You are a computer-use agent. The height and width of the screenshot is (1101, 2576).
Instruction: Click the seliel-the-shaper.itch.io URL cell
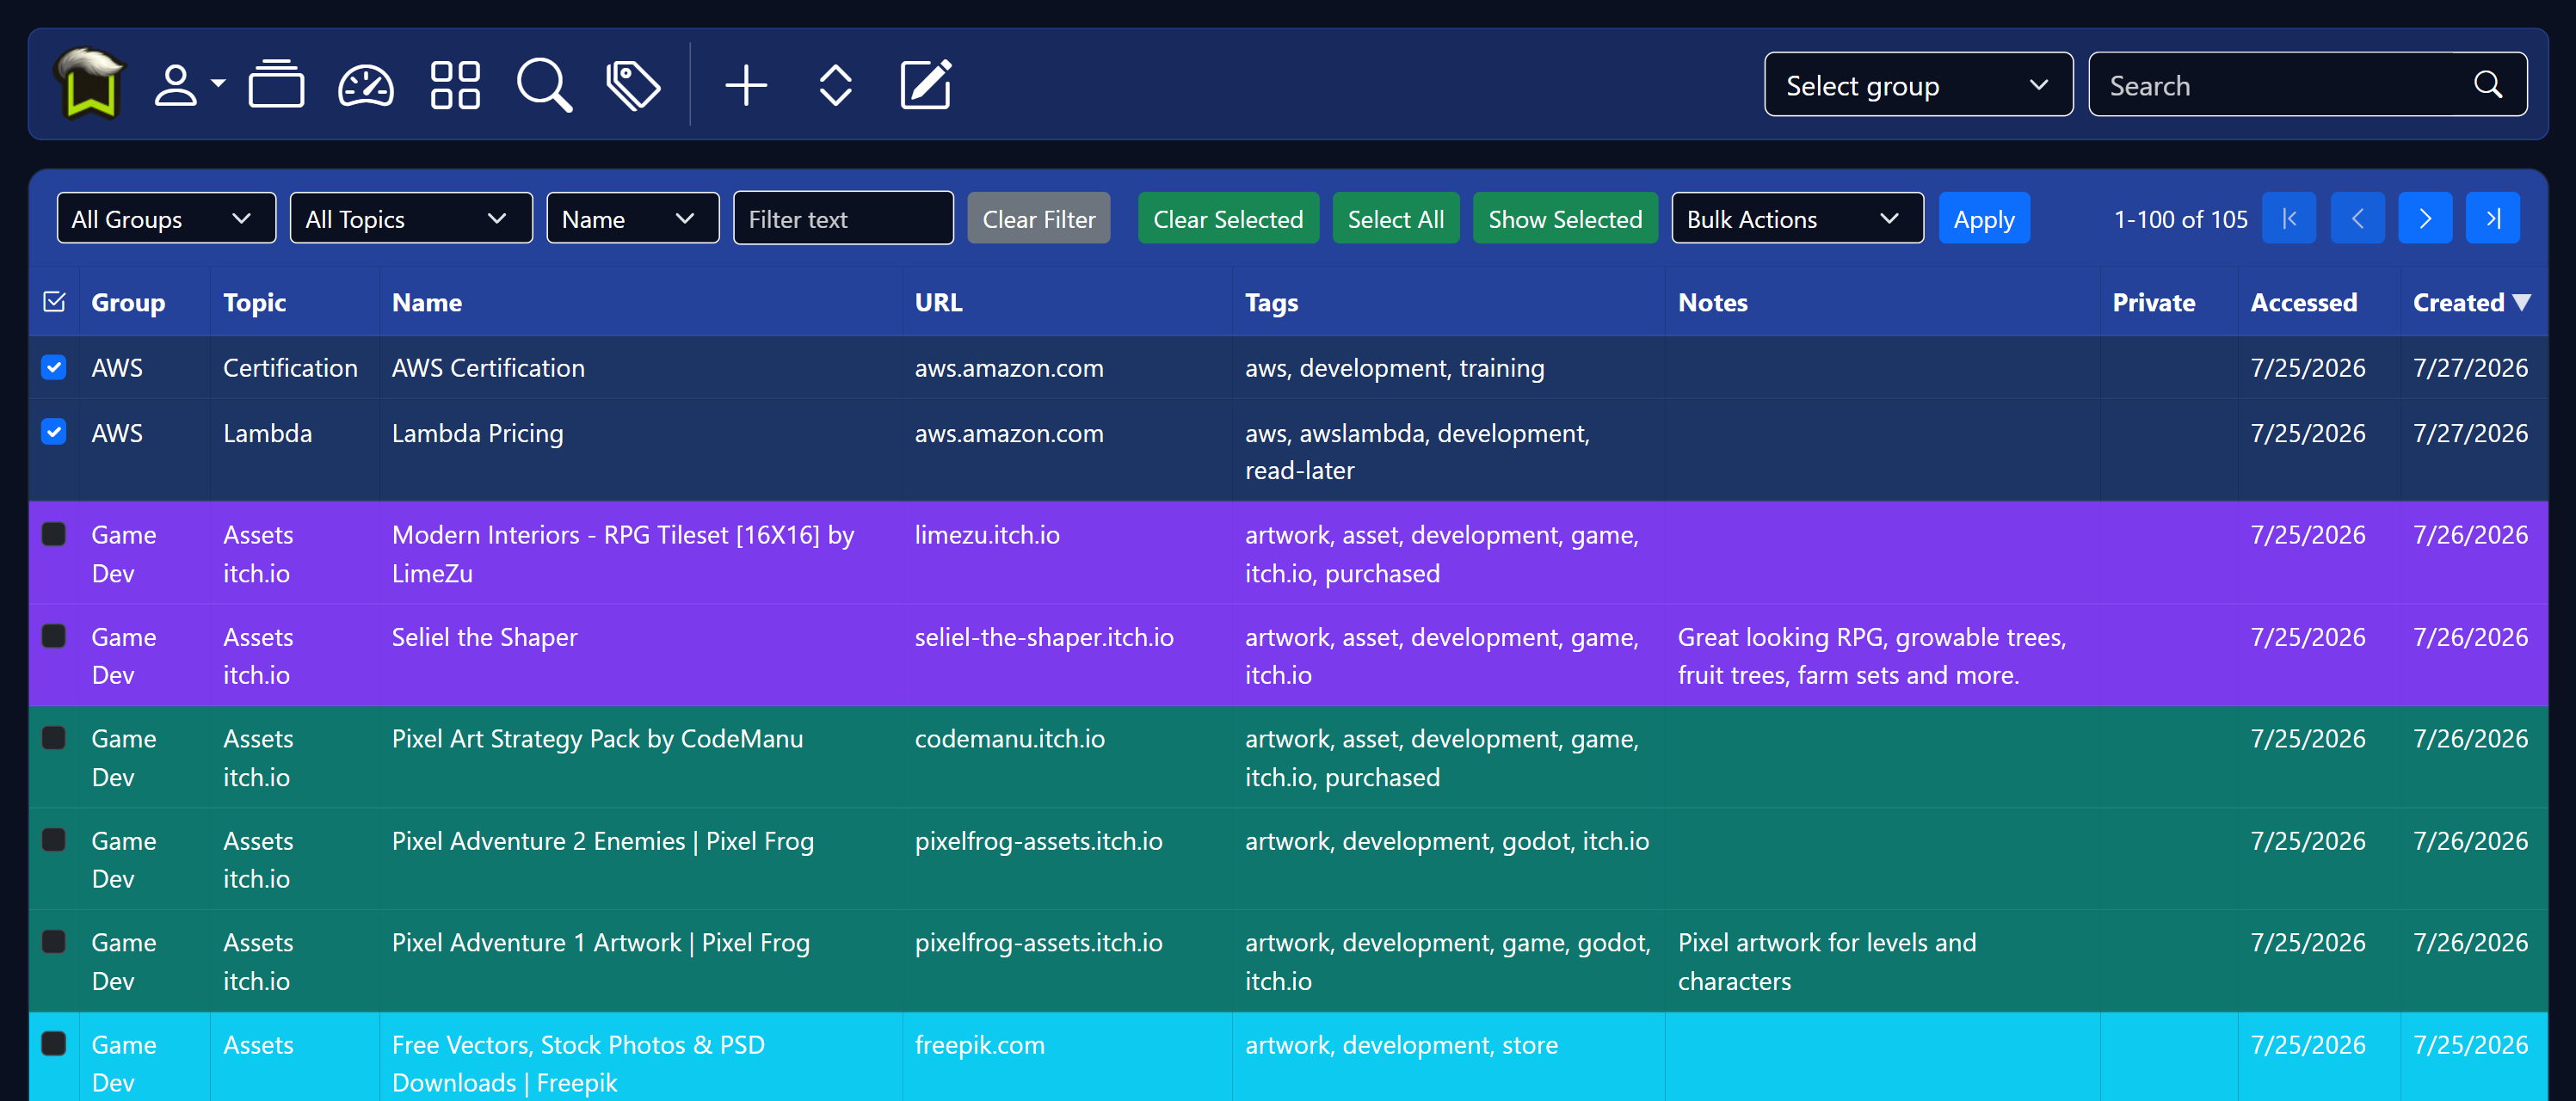(x=1043, y=636)
